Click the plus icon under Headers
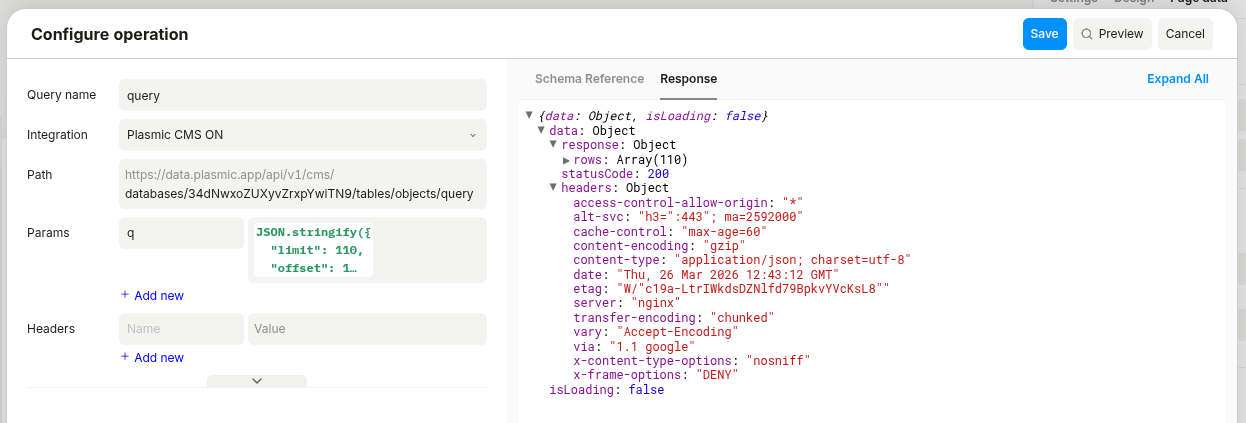 click(125, 357)
